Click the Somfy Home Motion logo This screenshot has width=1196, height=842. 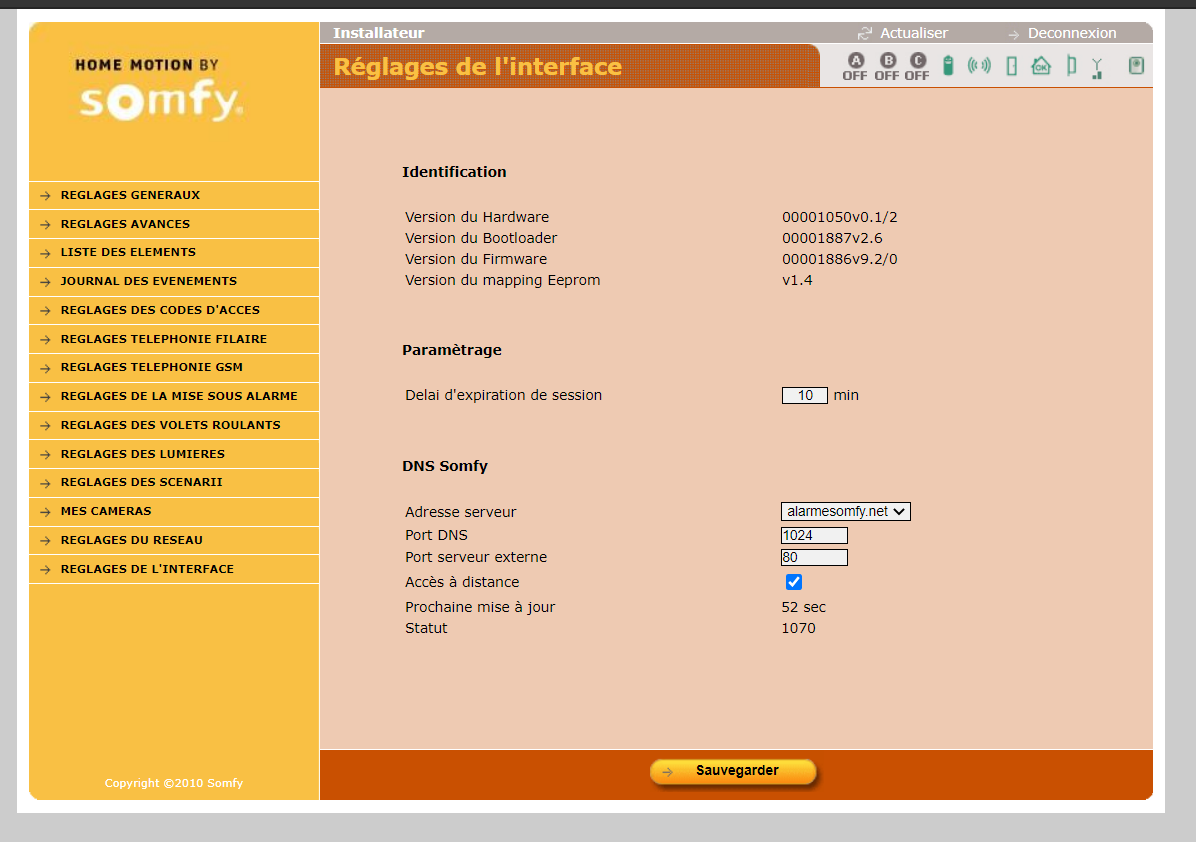pos(159,92)
